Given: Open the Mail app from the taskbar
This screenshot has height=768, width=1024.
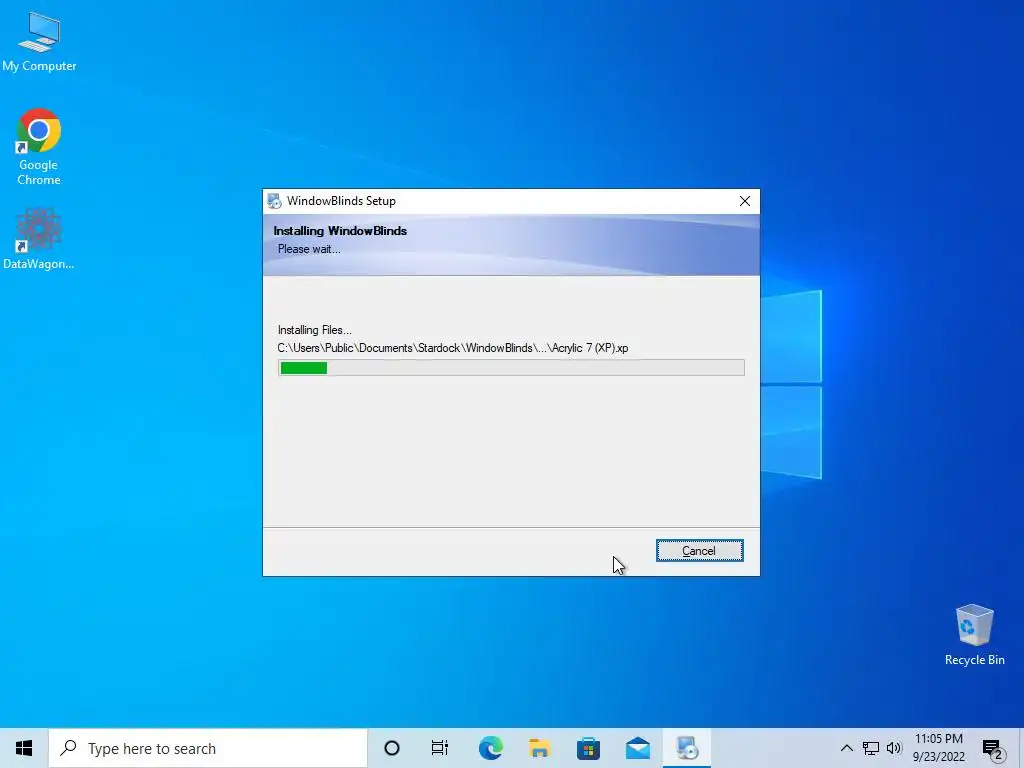Looking at the screenshot, I should 637,748.
